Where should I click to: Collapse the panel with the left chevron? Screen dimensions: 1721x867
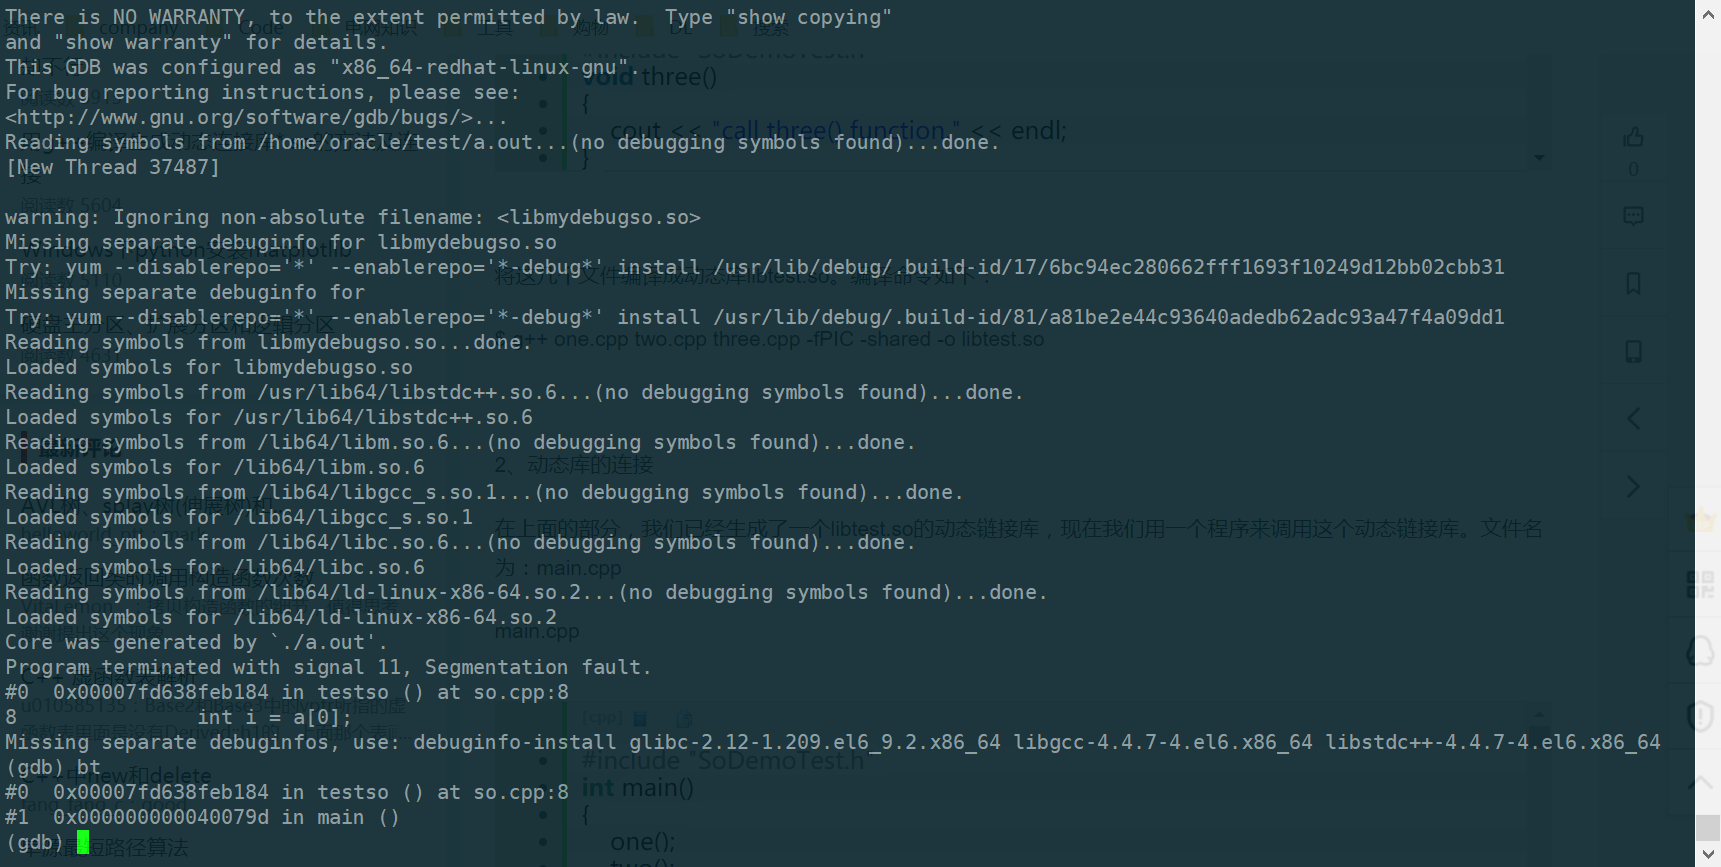[1632, 418]
